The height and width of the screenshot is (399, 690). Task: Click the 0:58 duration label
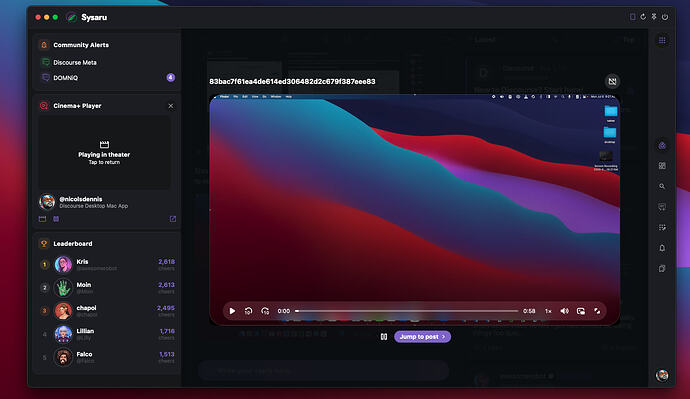tap(529, 311)
